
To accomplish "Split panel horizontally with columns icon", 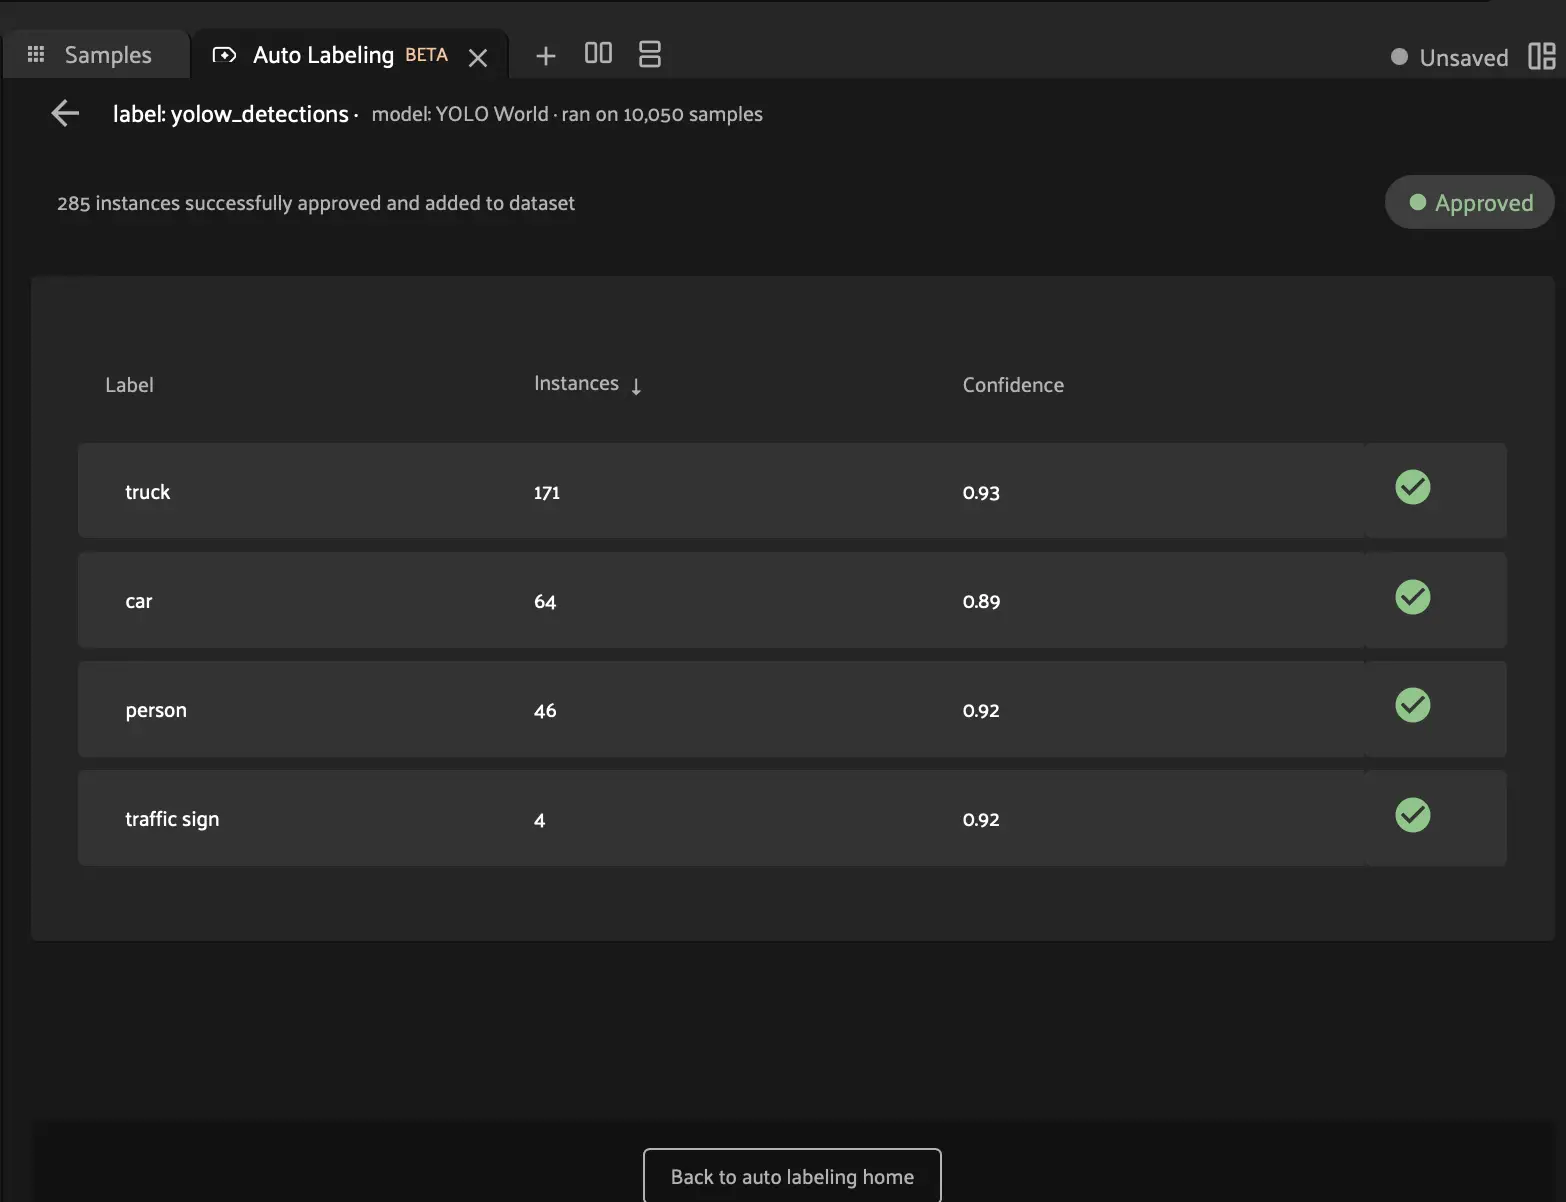I will (x=598, y=54).
